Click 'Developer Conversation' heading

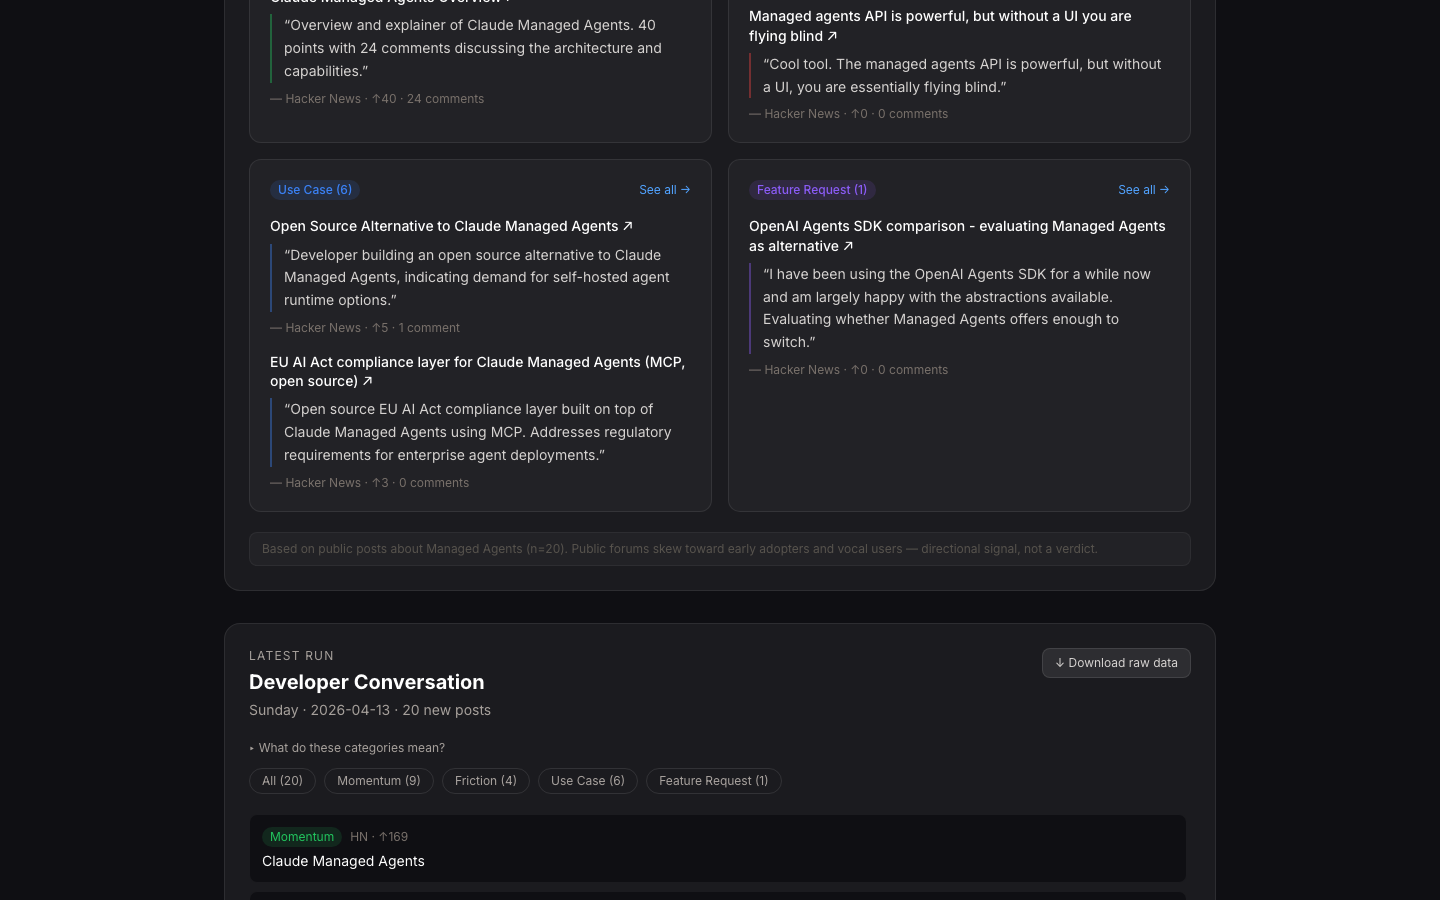(366, 682)
